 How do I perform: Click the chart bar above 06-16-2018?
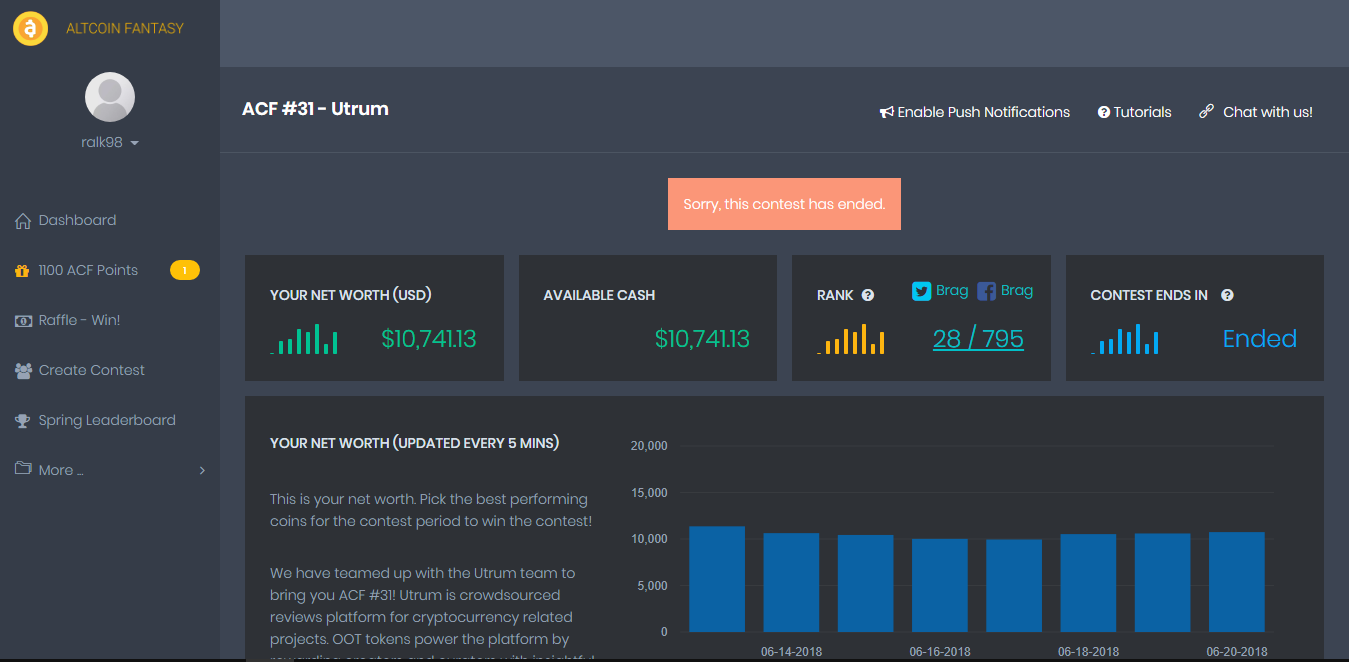coord(940,585)
